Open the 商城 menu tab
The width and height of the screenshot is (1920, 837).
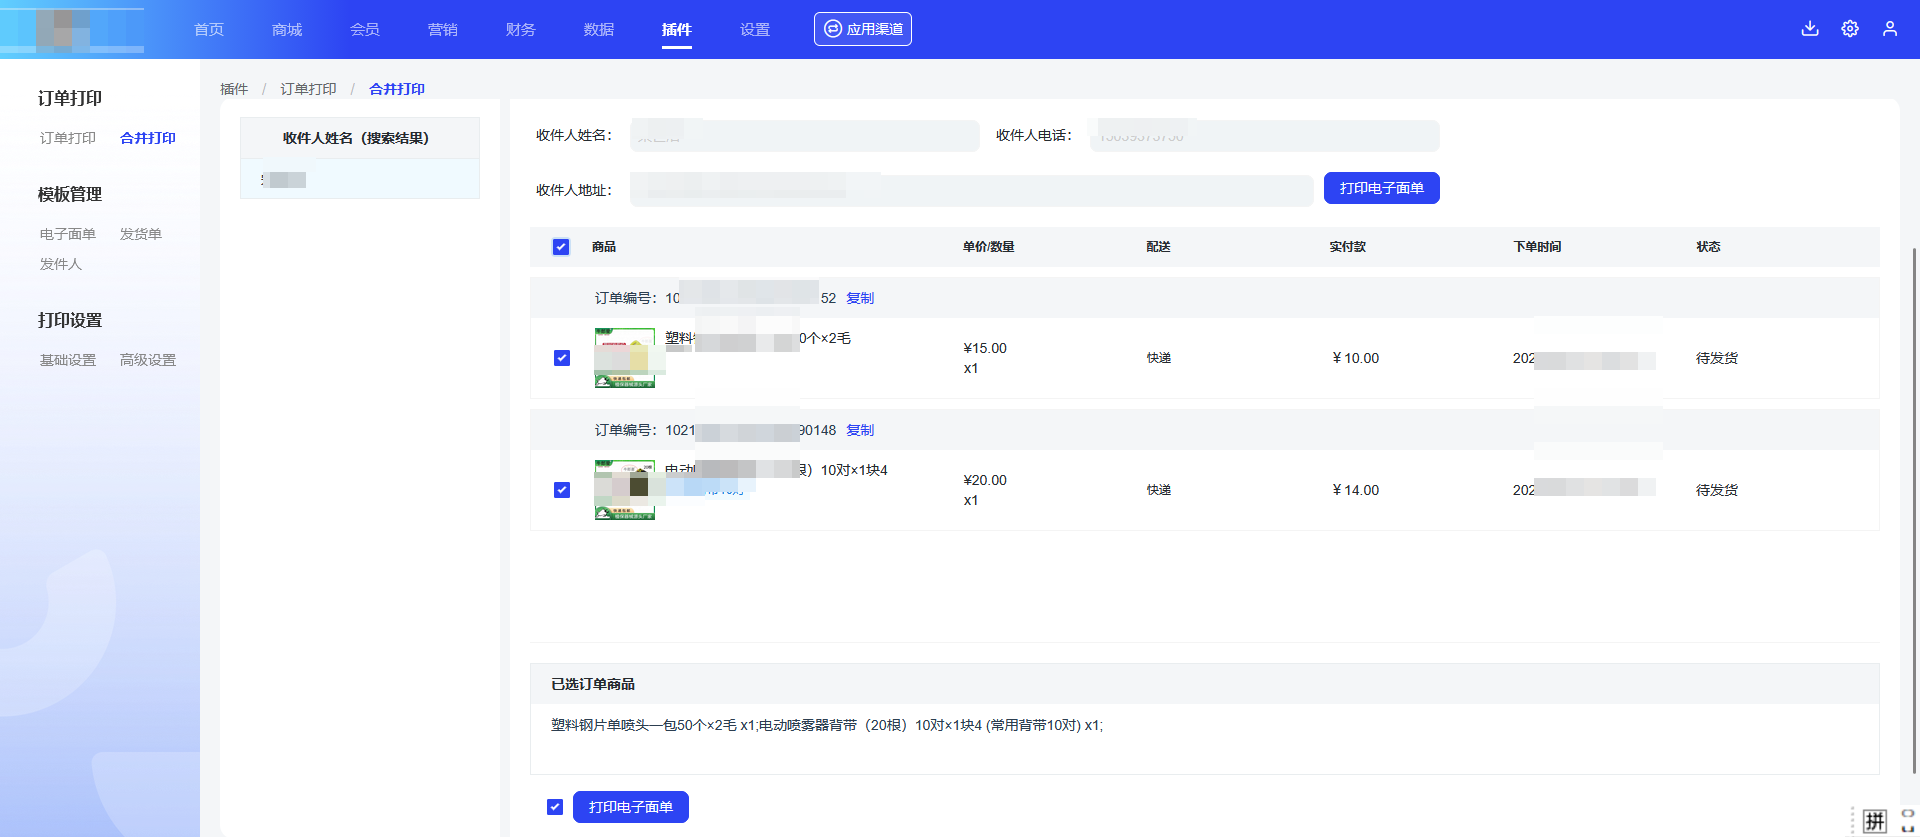click(287, 30)
